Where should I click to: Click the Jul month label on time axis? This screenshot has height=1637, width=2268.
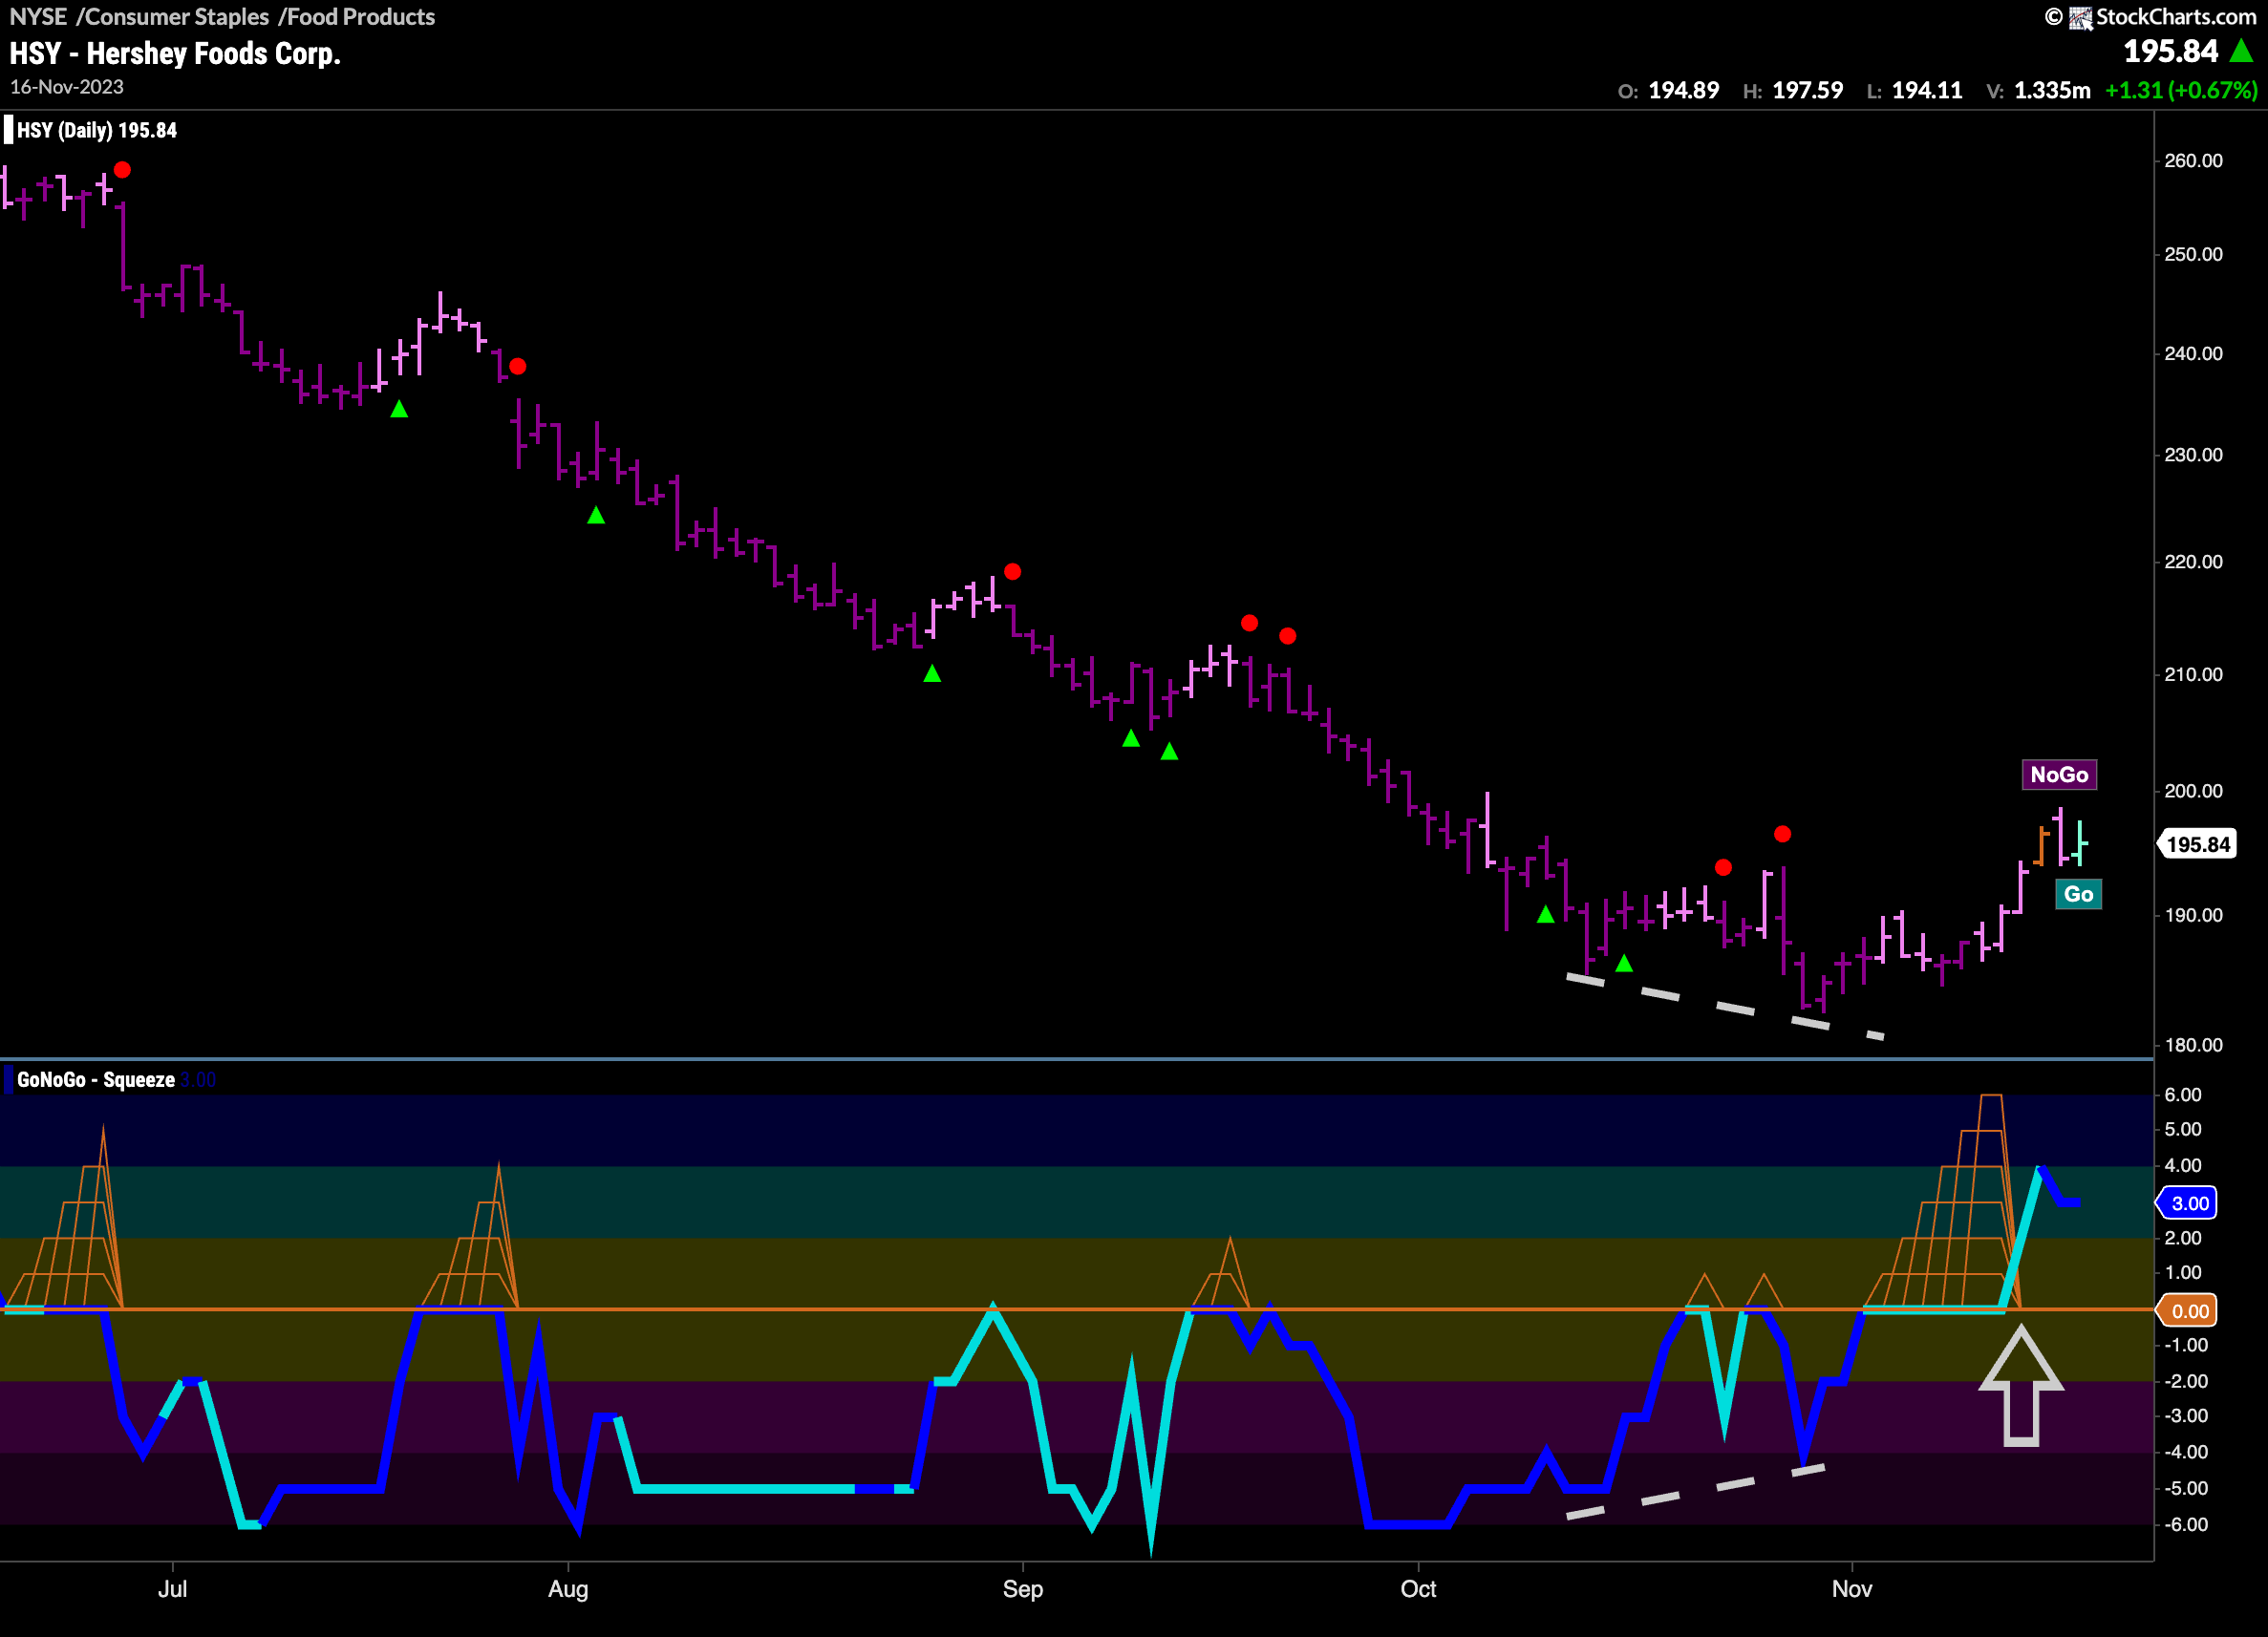click(172, 1589)
